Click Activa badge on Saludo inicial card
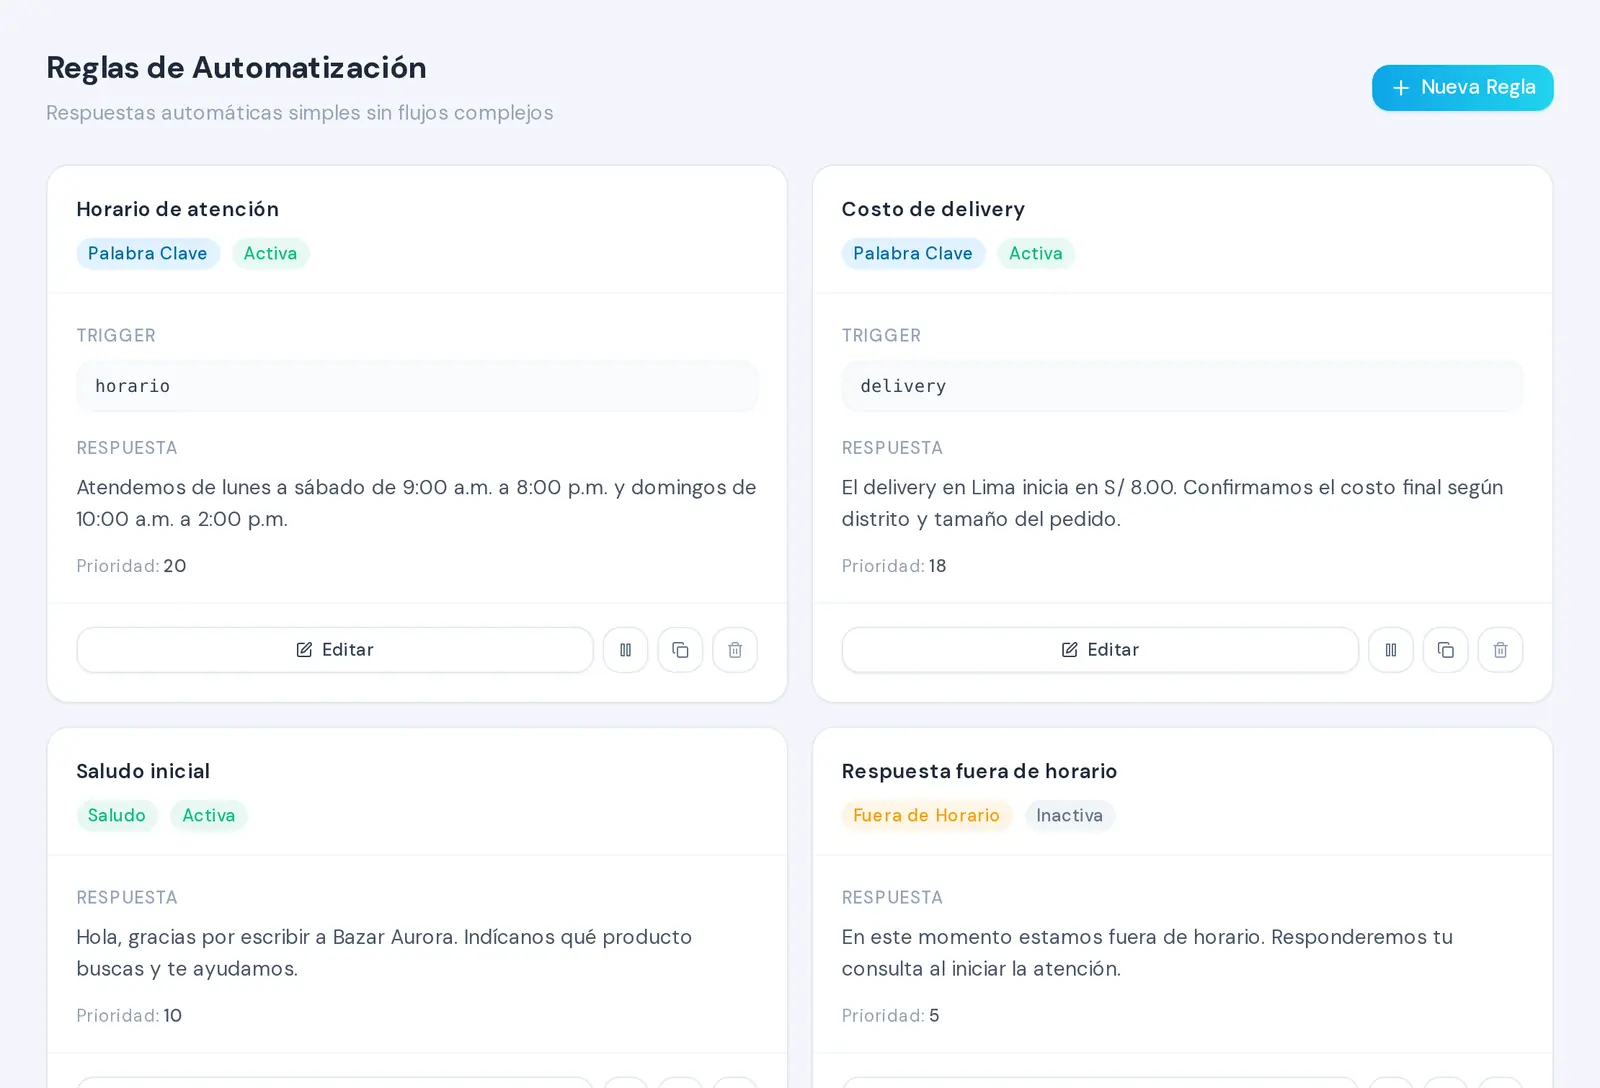 (209, 816)
